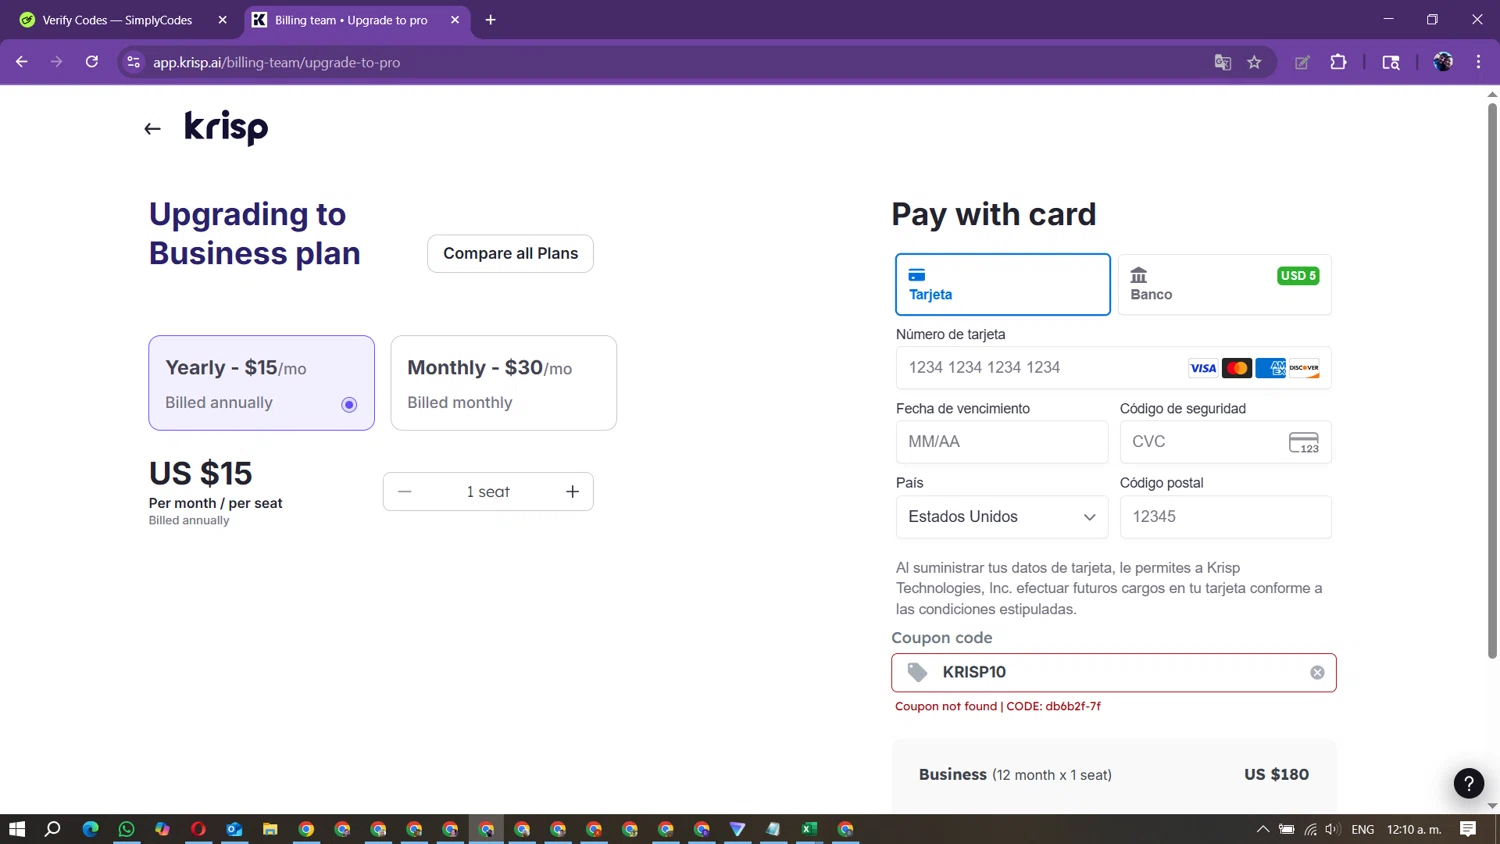
Task: Click the krisp logo
Action: coord(226,128)
